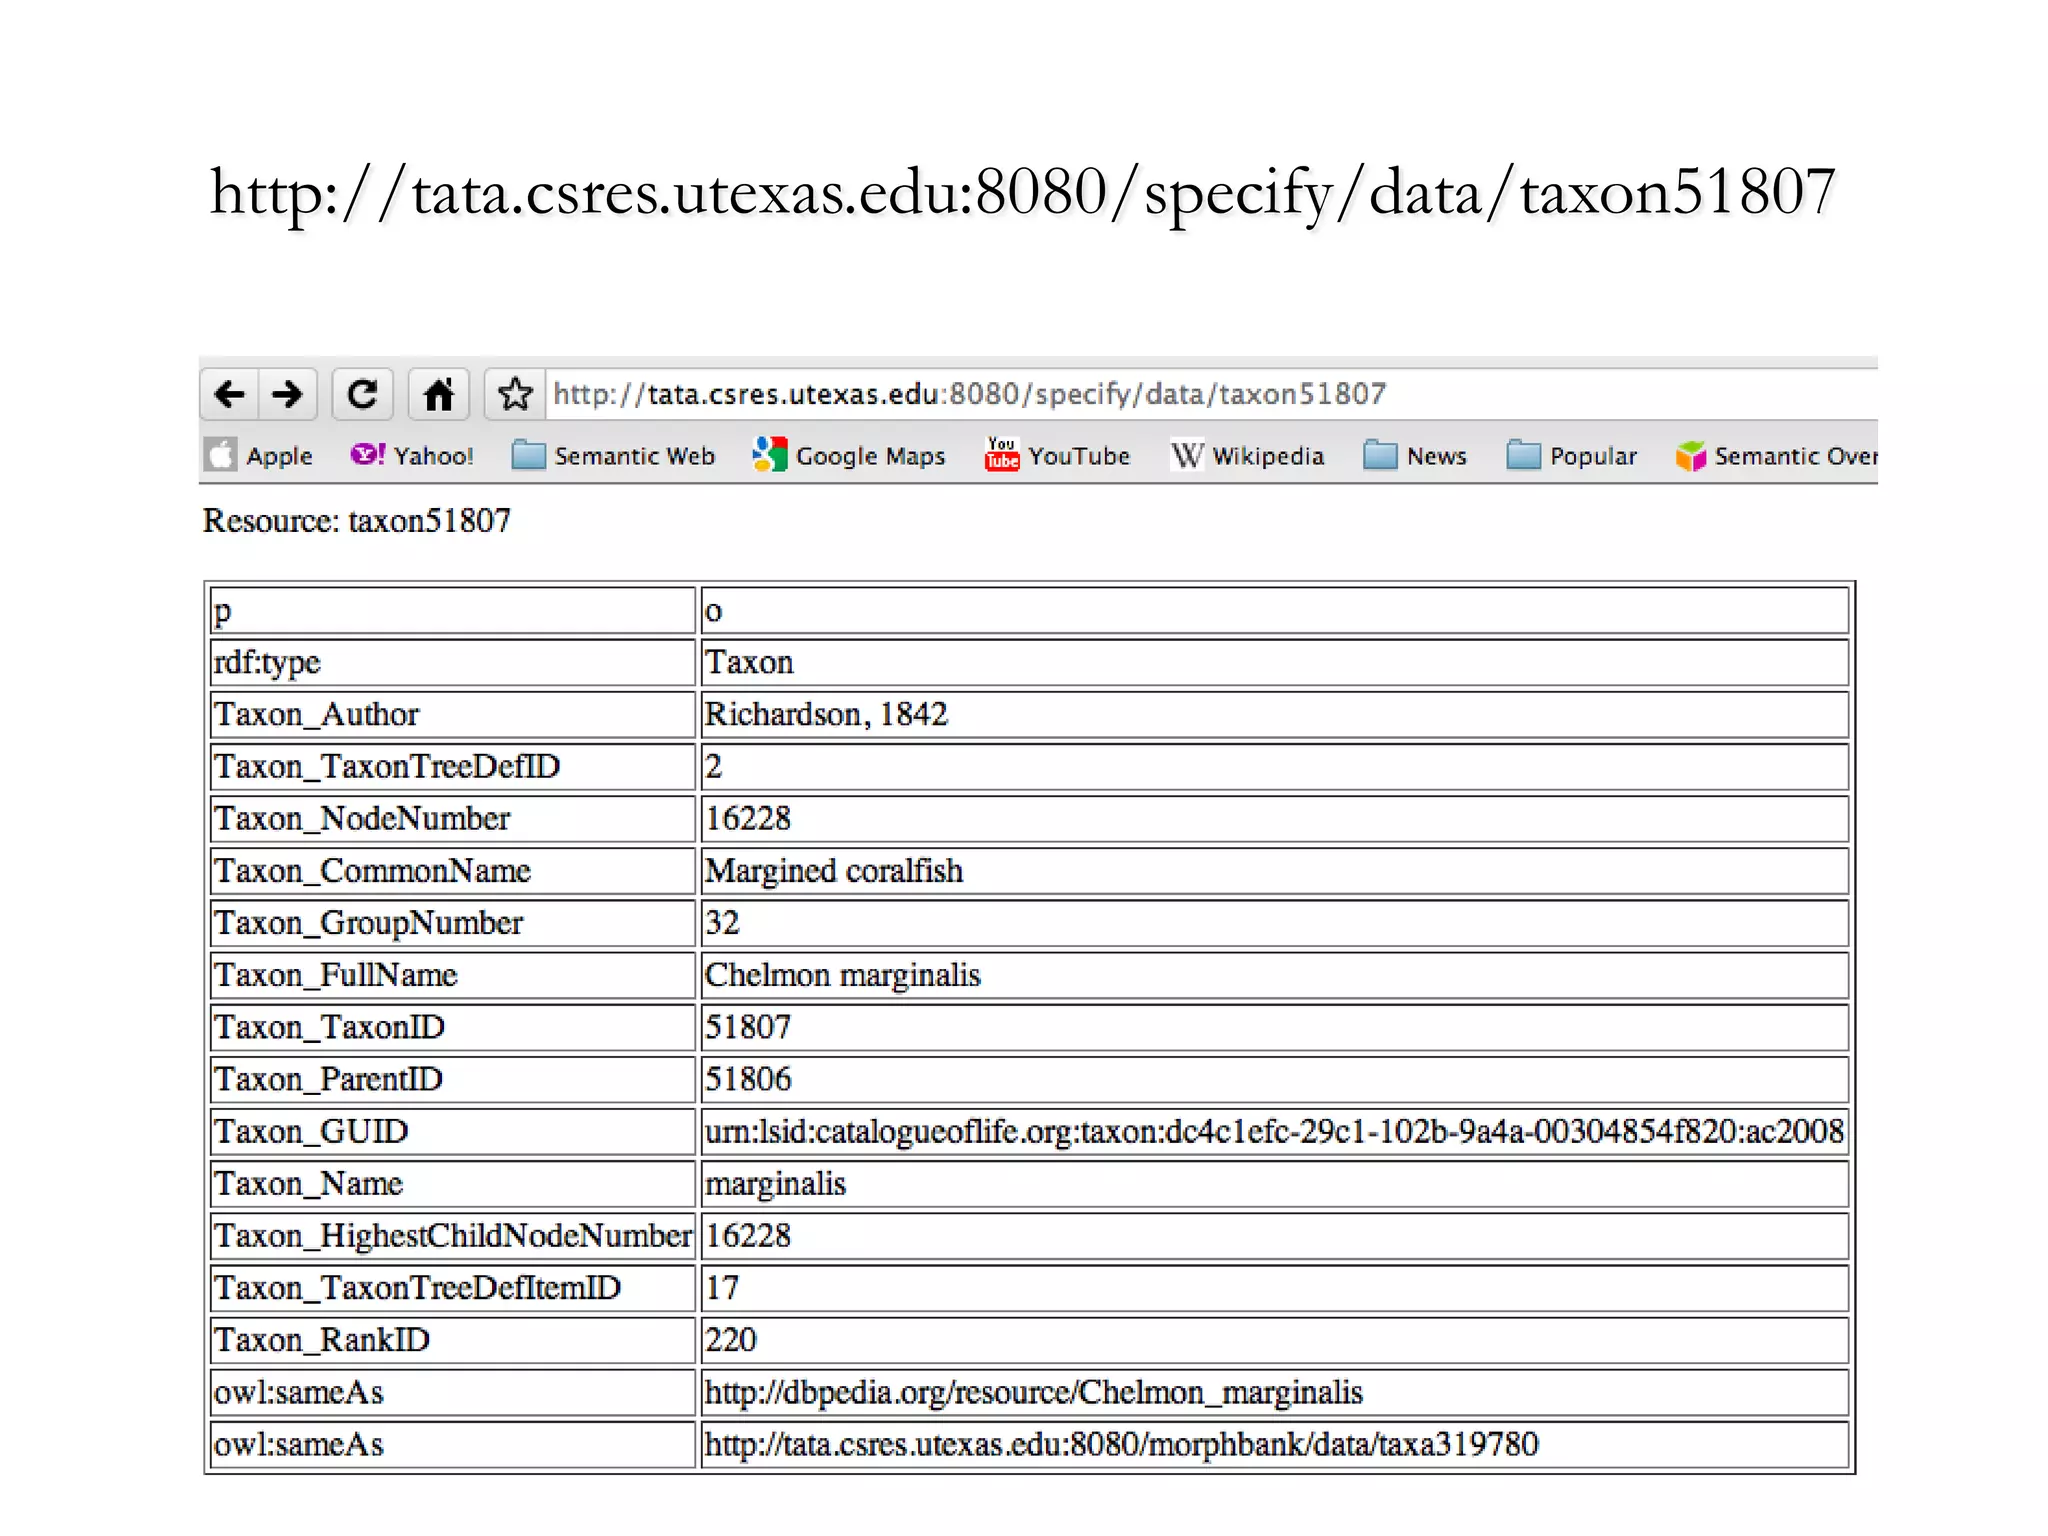
Task: Click the browser forward arrow button
Action: 288,394
